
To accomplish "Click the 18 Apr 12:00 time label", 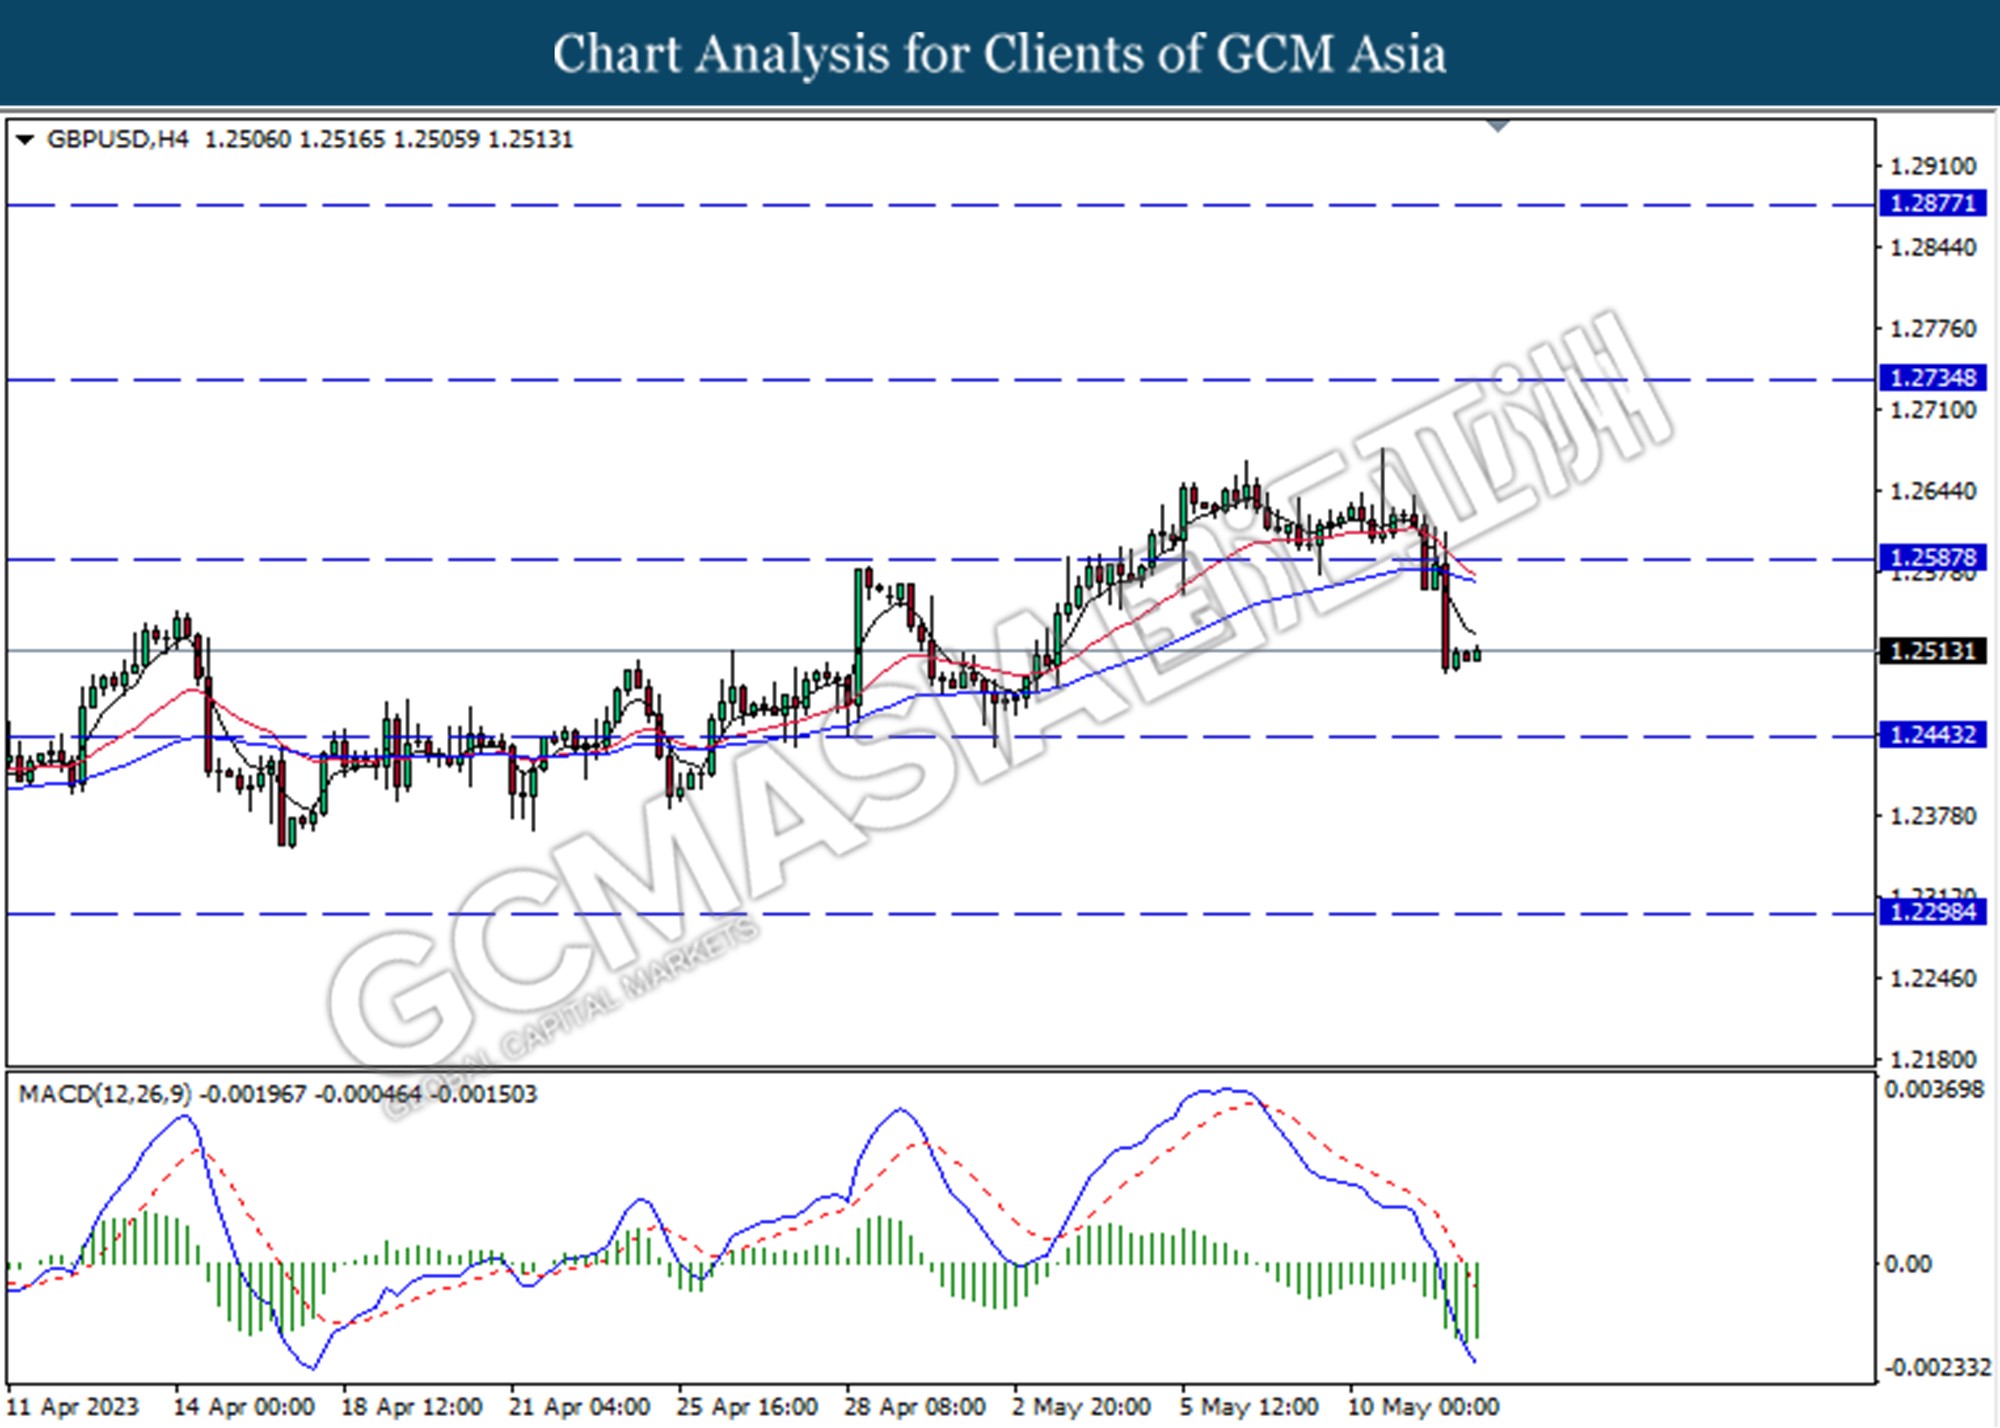I will coord(412,1407).
